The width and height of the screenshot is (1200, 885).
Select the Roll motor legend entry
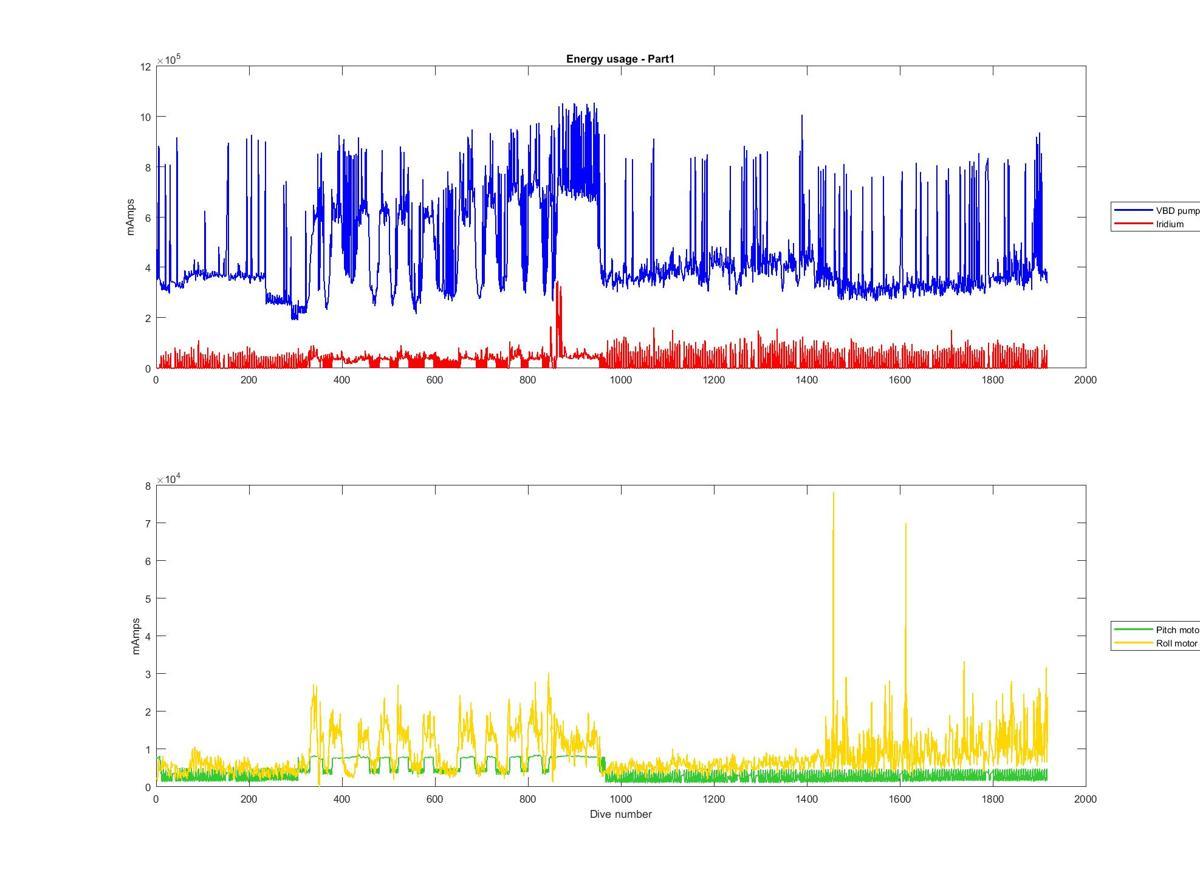point(1157,643)
